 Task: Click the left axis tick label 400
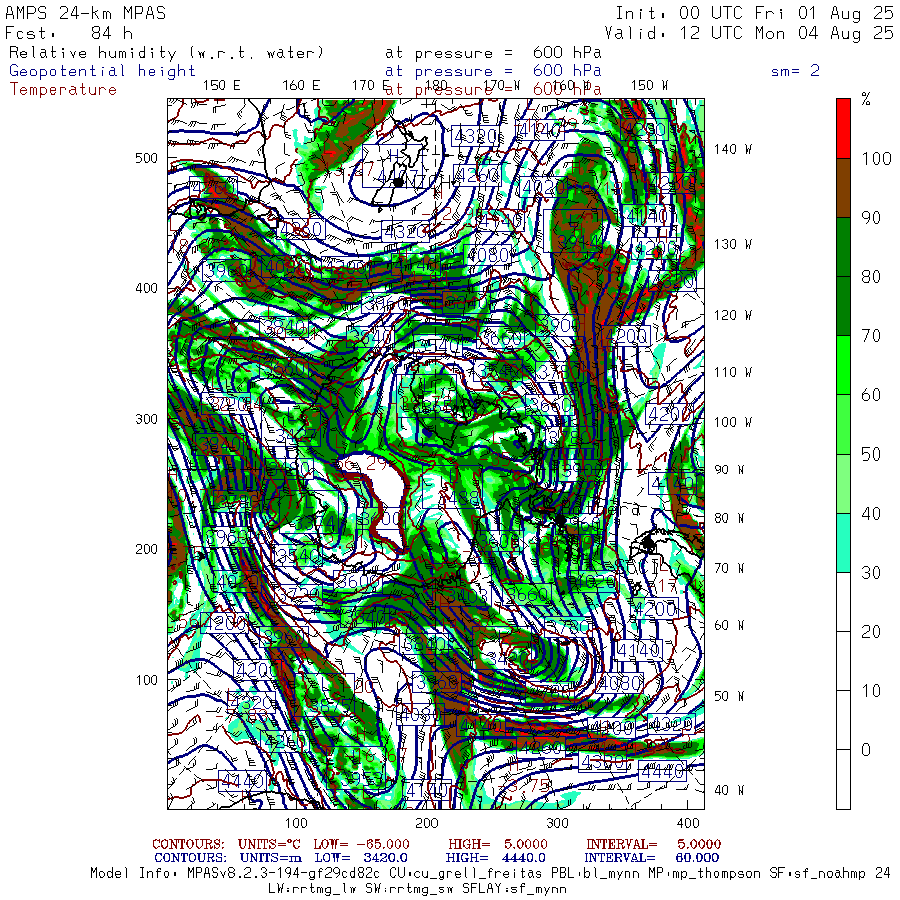point(146,288)
